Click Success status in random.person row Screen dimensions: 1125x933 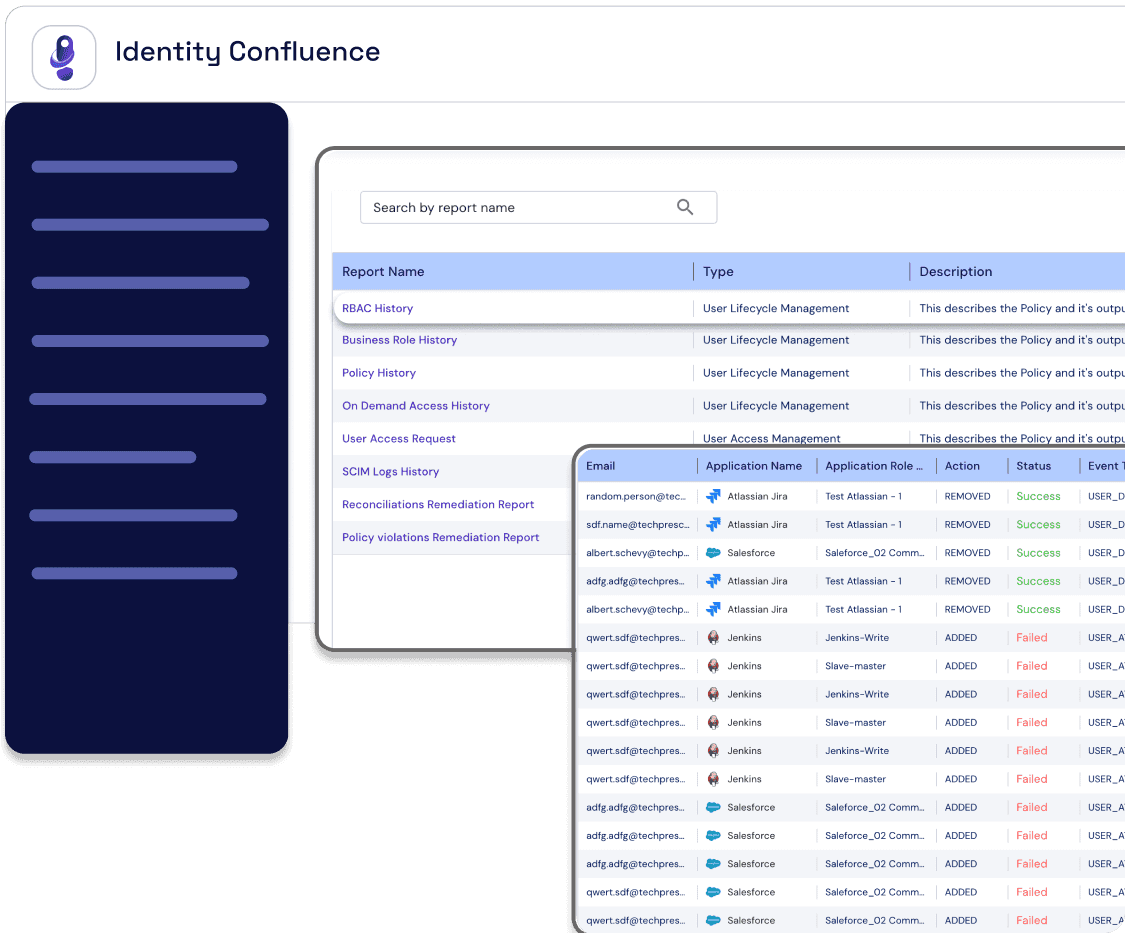pyautogui.click(x=1038, y=496)
